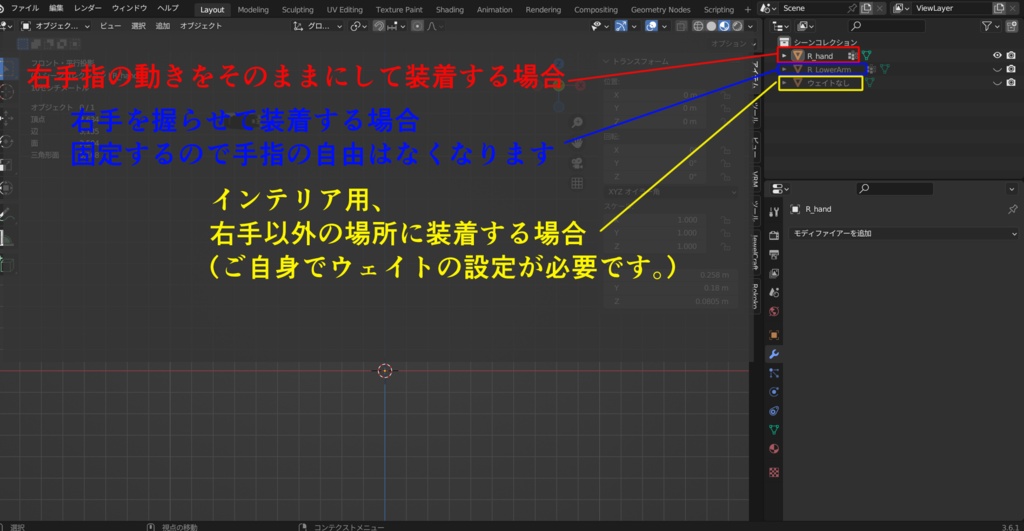Switch to wireframe viewport shading

coord(698,26)
